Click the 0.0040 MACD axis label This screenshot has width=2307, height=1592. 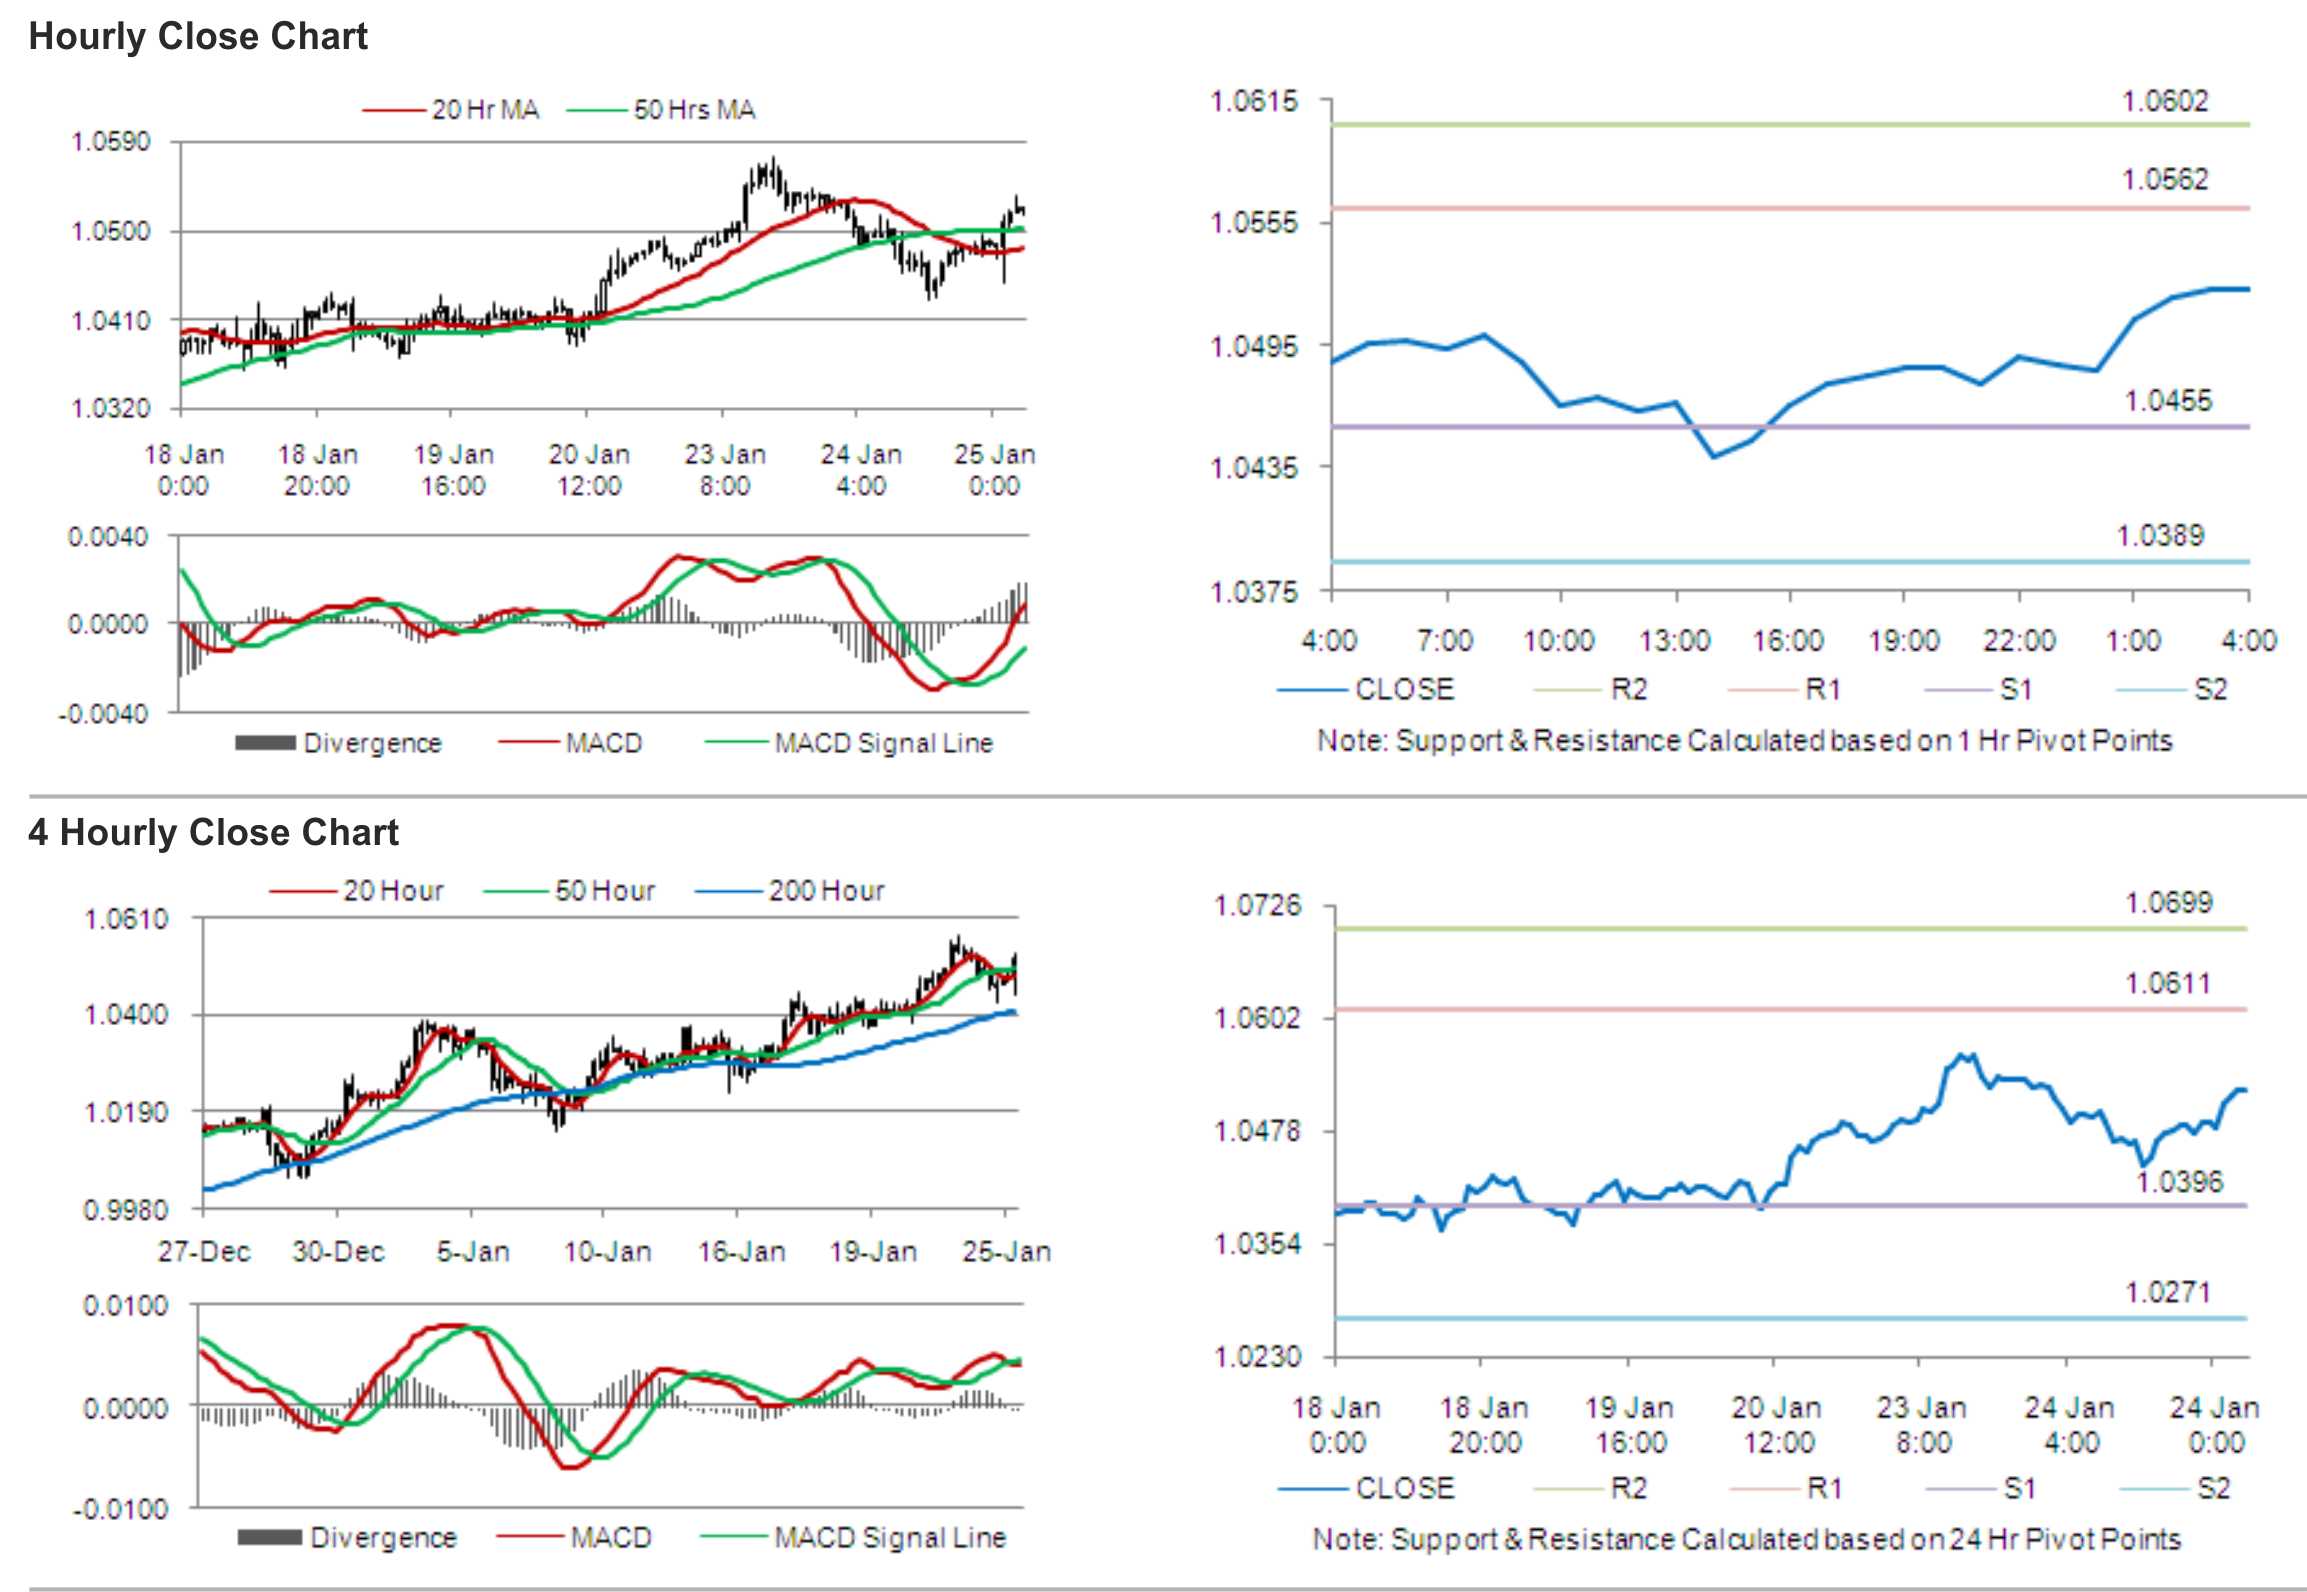tap(108, 537)
